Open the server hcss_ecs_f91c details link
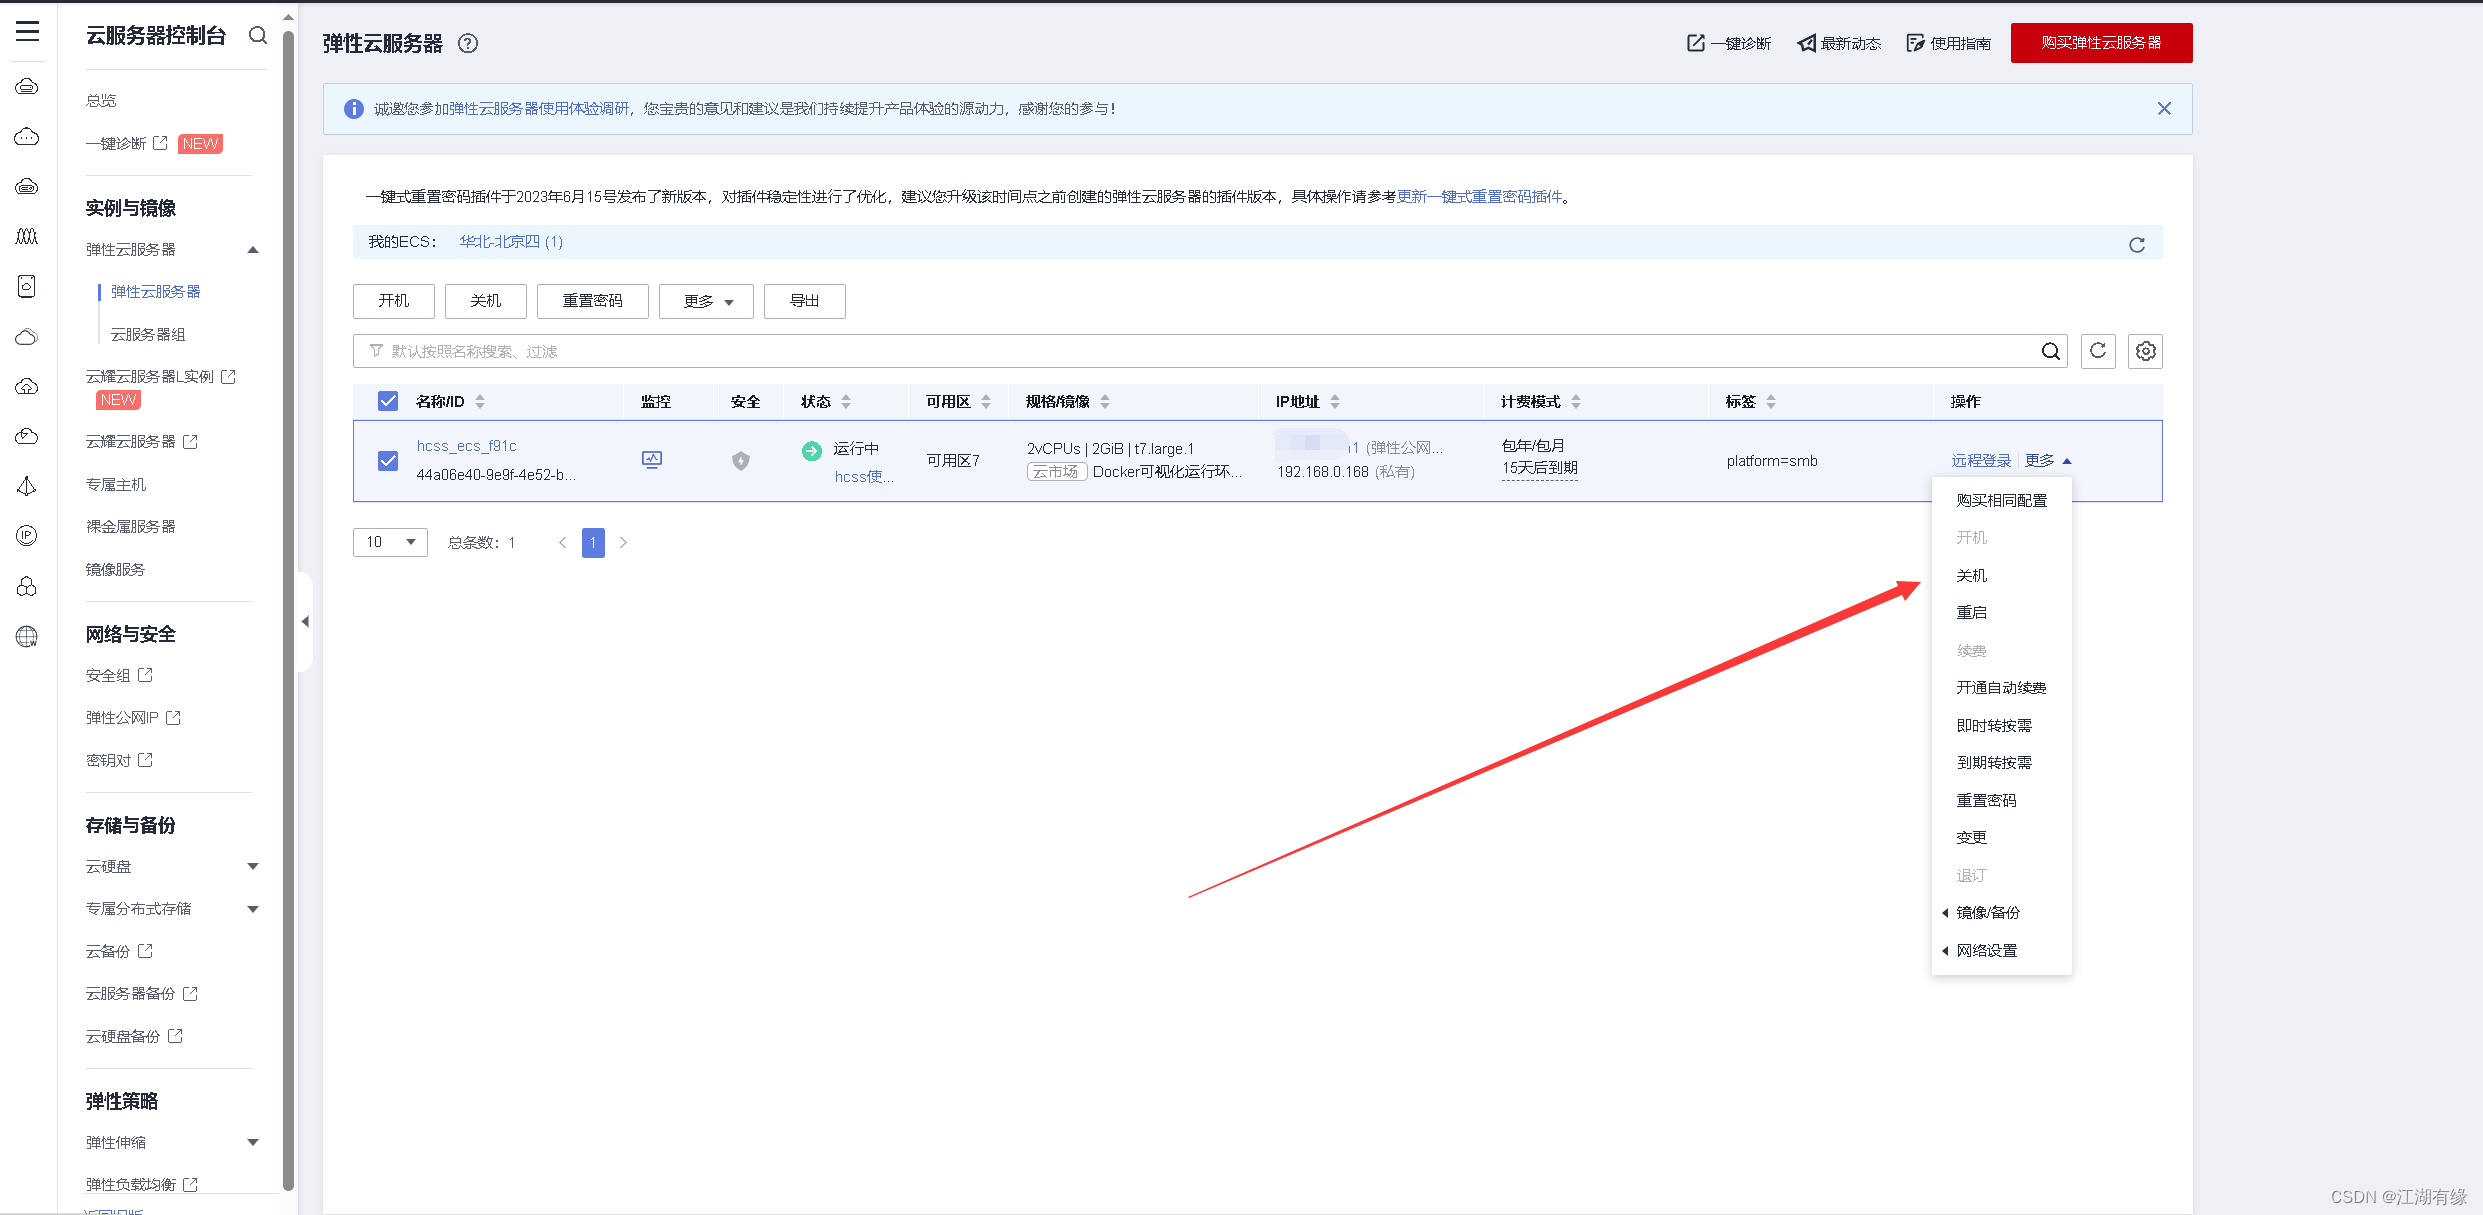The image size is (2483, 1215). tap(466, 445)
